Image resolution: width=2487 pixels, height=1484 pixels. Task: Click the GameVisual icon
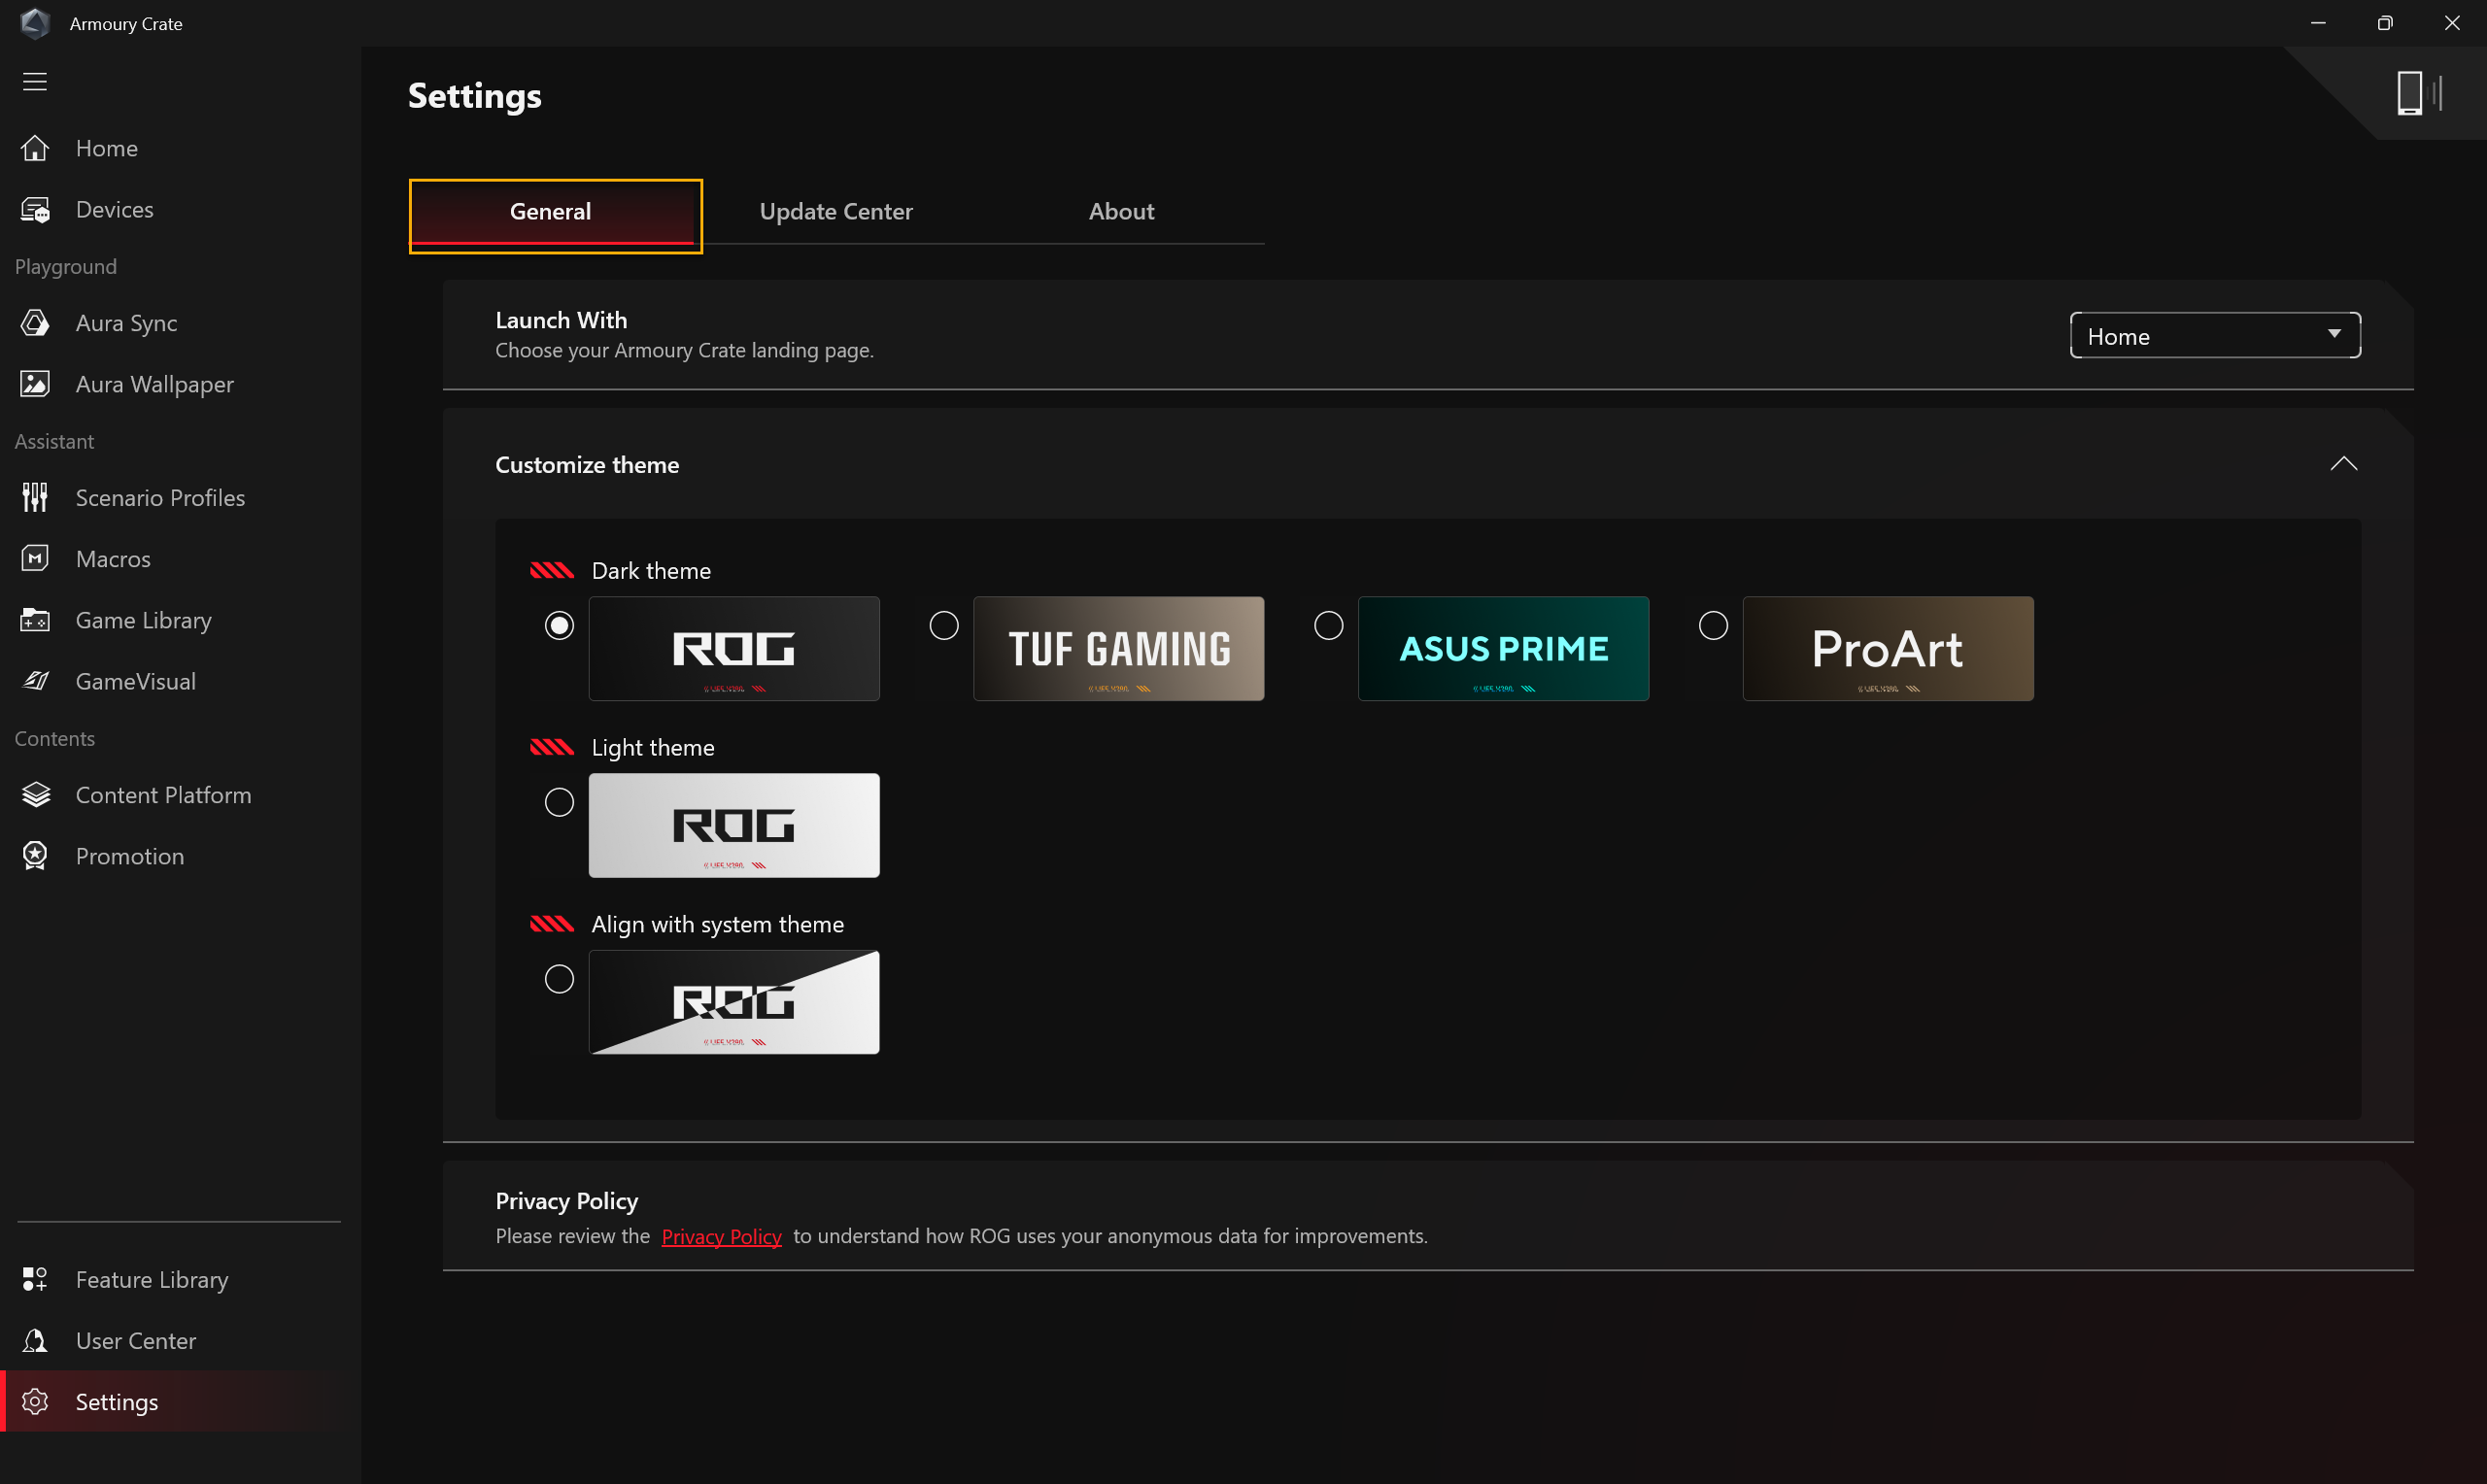point(35,681)
